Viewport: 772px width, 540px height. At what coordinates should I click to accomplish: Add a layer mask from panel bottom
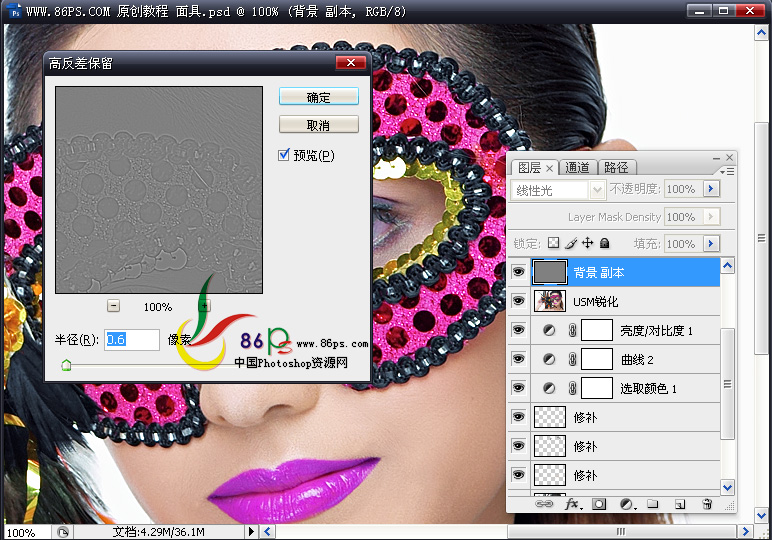[x=600, y=505]
